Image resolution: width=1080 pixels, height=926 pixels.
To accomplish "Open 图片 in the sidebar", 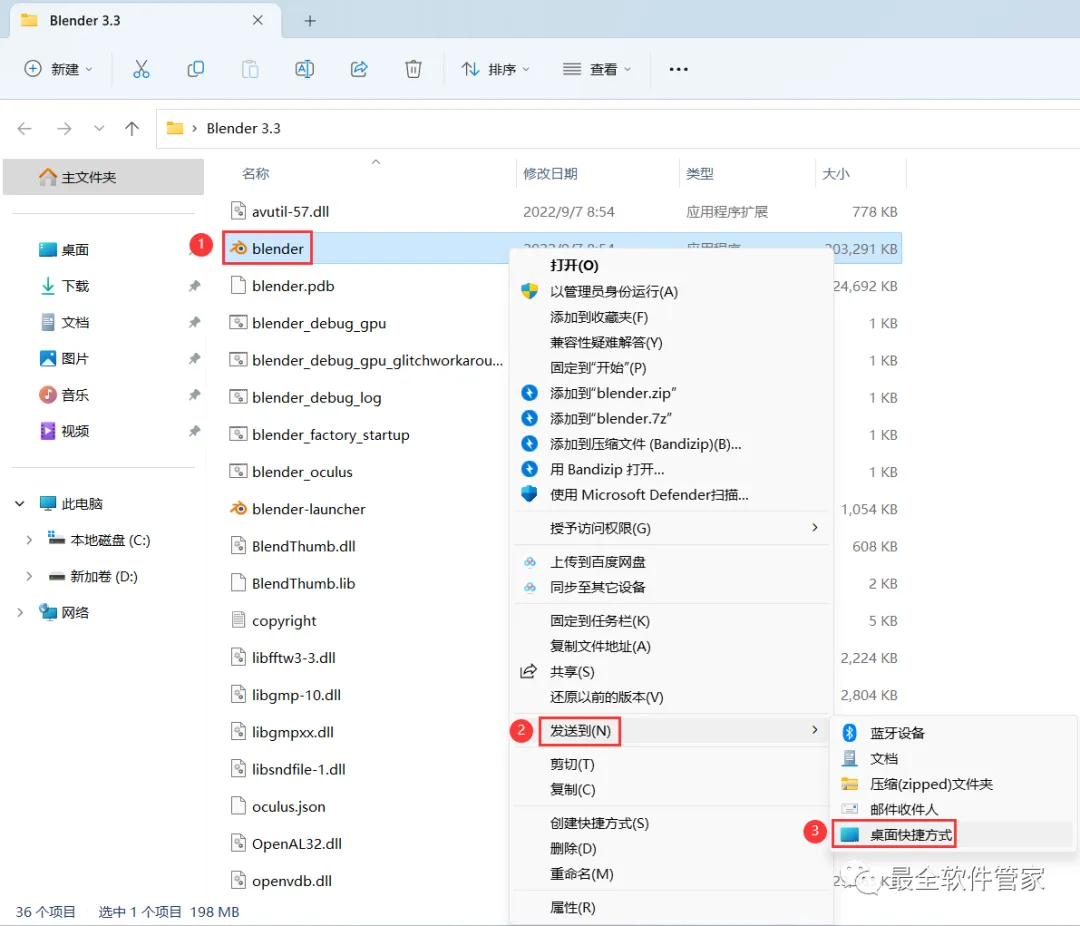I will (75, 359).
